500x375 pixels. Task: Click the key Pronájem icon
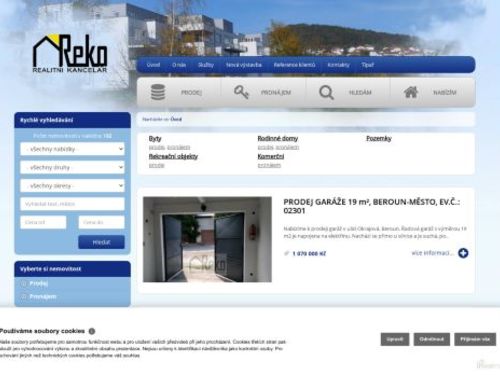pos(241,92)
